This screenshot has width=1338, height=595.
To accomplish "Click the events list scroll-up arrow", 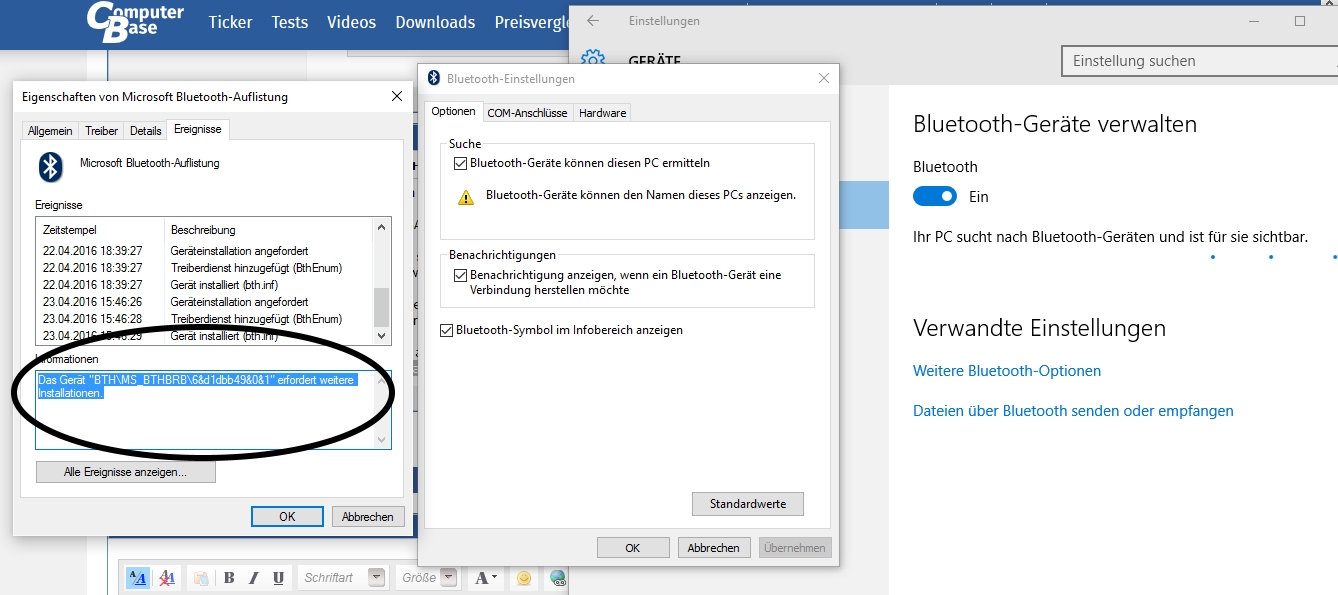I will [381, 228].
